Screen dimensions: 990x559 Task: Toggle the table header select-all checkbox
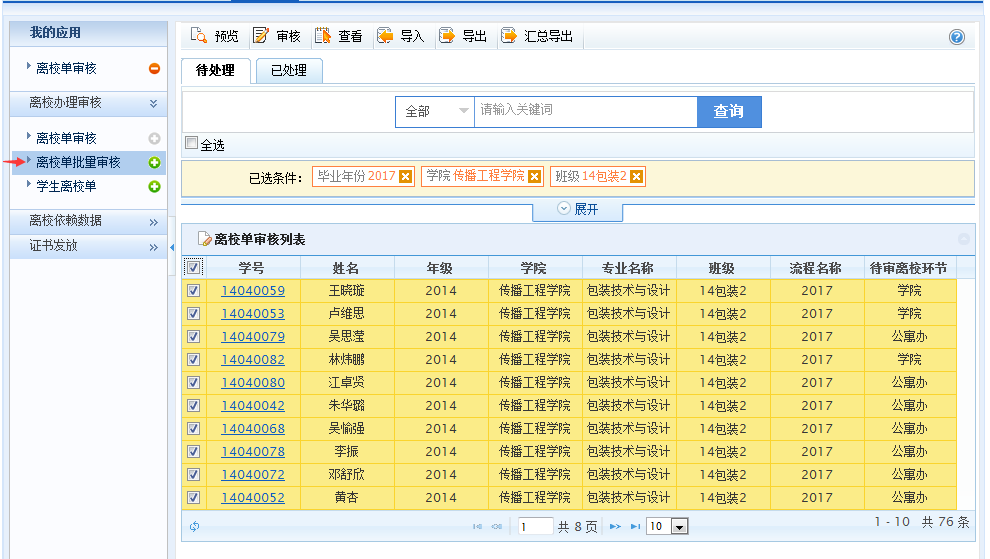tap(193, 267)
